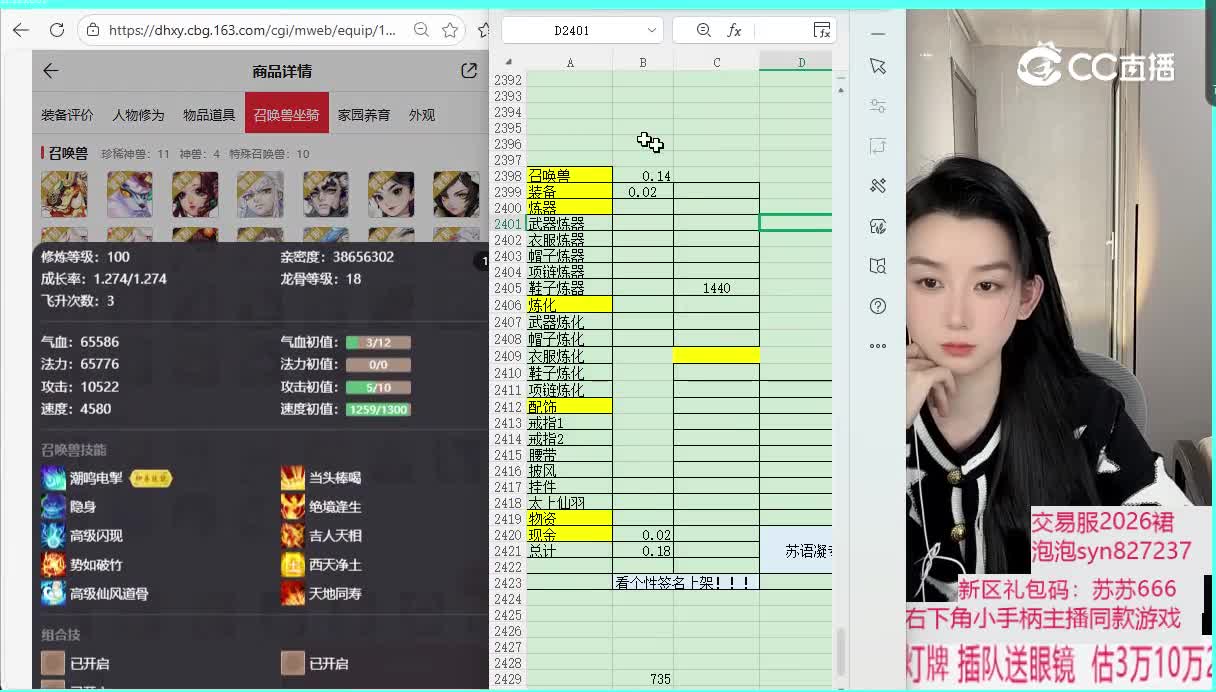This screenshot has width=1216, height=692.
Task: Click the 高级仙风道骨 skill icon
Action: [x=53, y=594]
